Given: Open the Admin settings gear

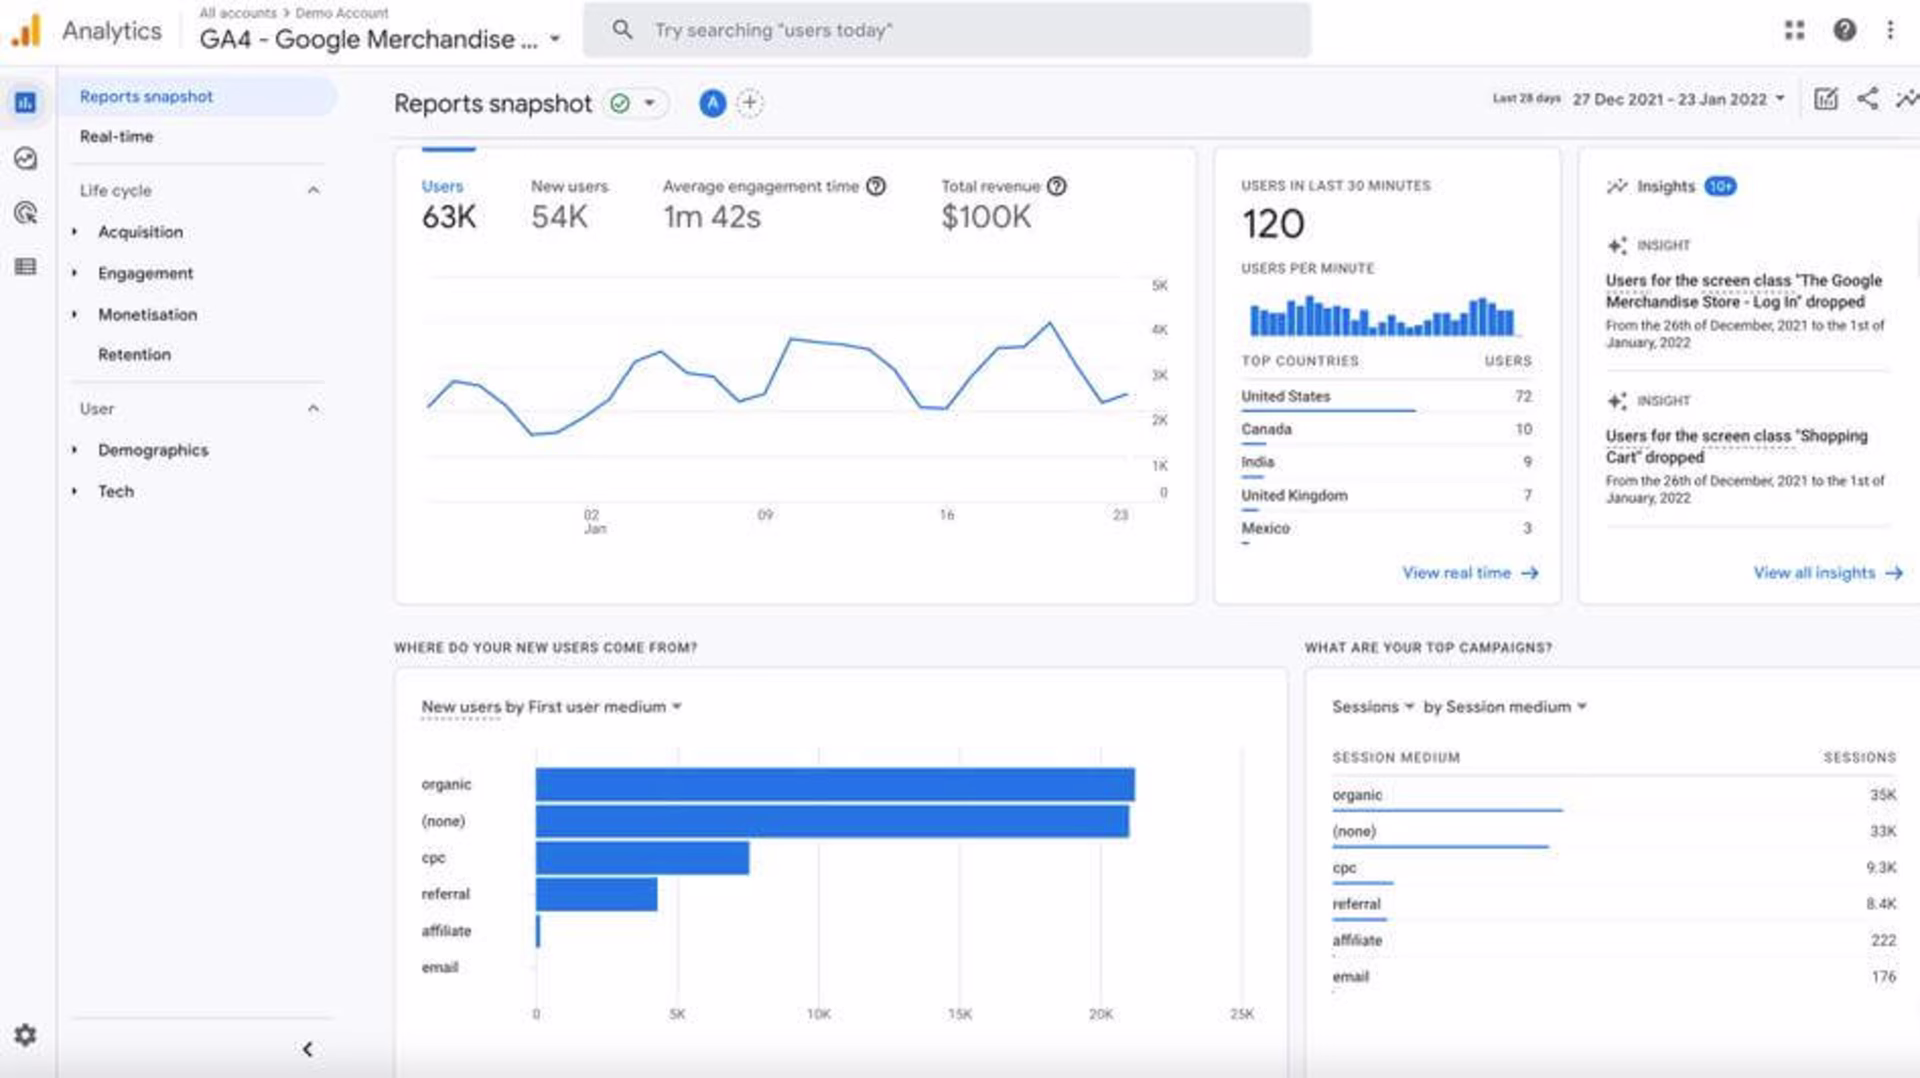Looking at the screenshot, I should click(x=25, y=1035).
